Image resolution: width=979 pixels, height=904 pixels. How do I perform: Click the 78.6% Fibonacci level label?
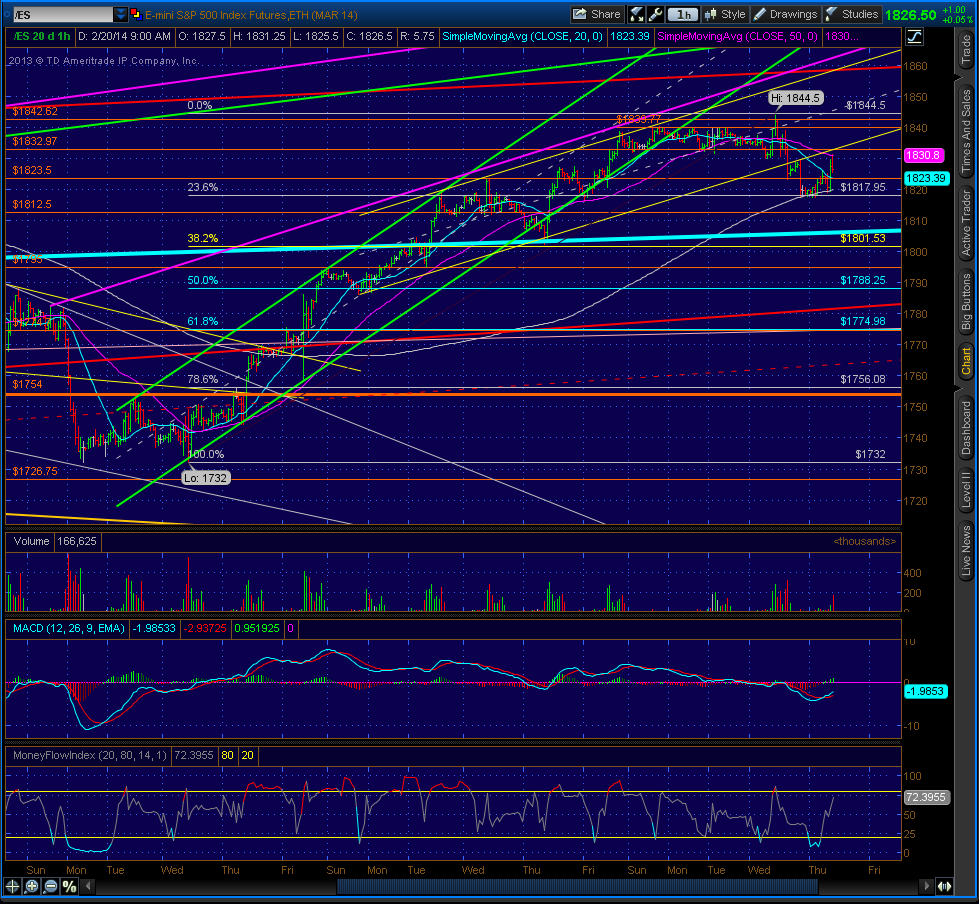tap(203, 380)
